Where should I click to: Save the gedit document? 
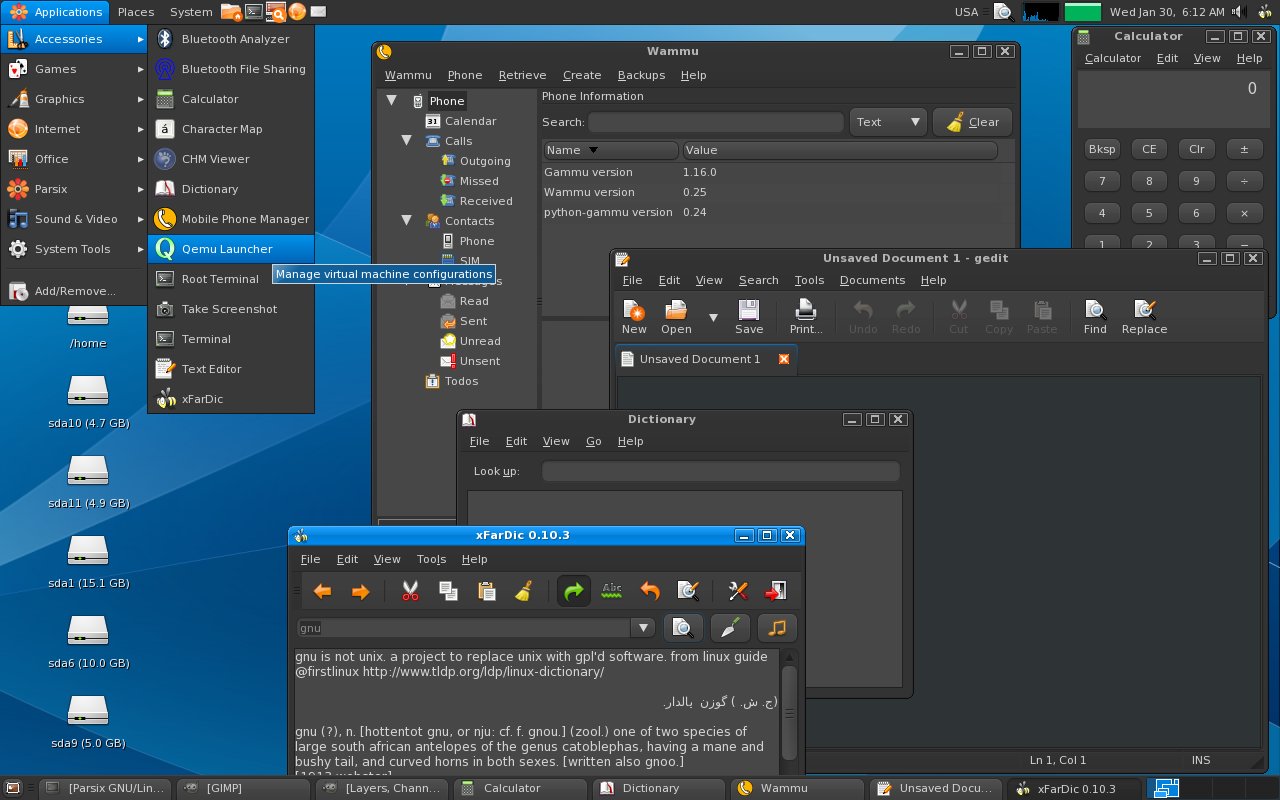(x=749, y=316)
